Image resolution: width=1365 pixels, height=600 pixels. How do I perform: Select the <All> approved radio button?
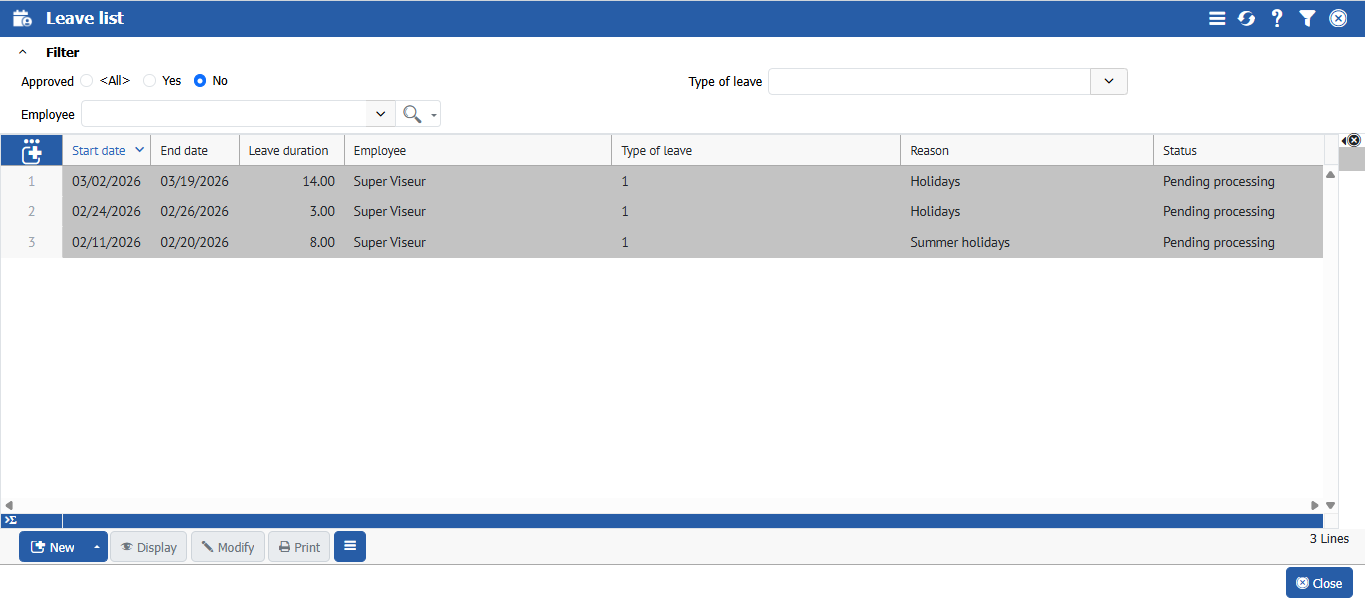click(87, 81)
